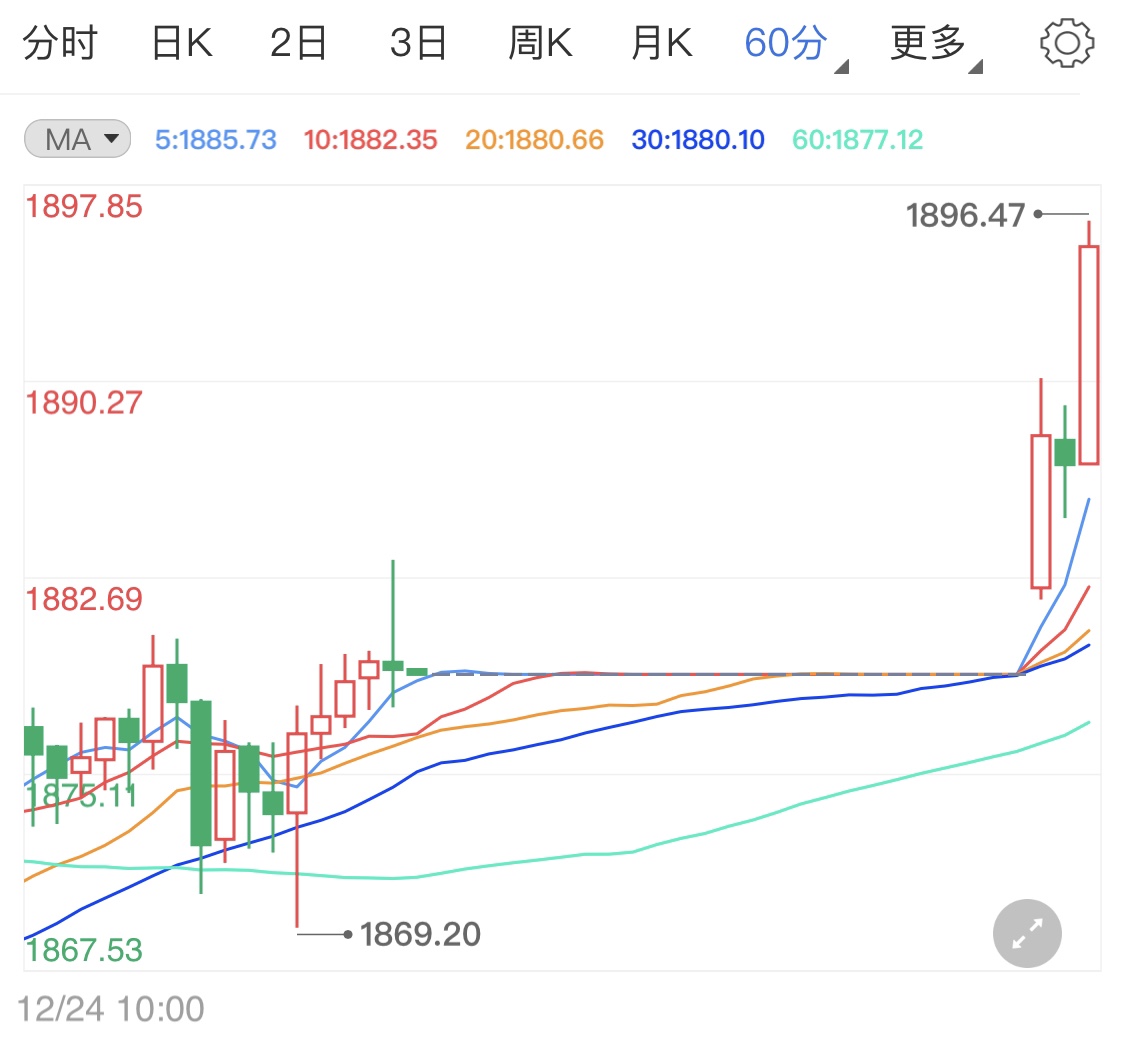Select the MA20 value 20:1880.66
Image resolution: width=1125 pixels, height=1043 pixels.
pyautogui.click(x=535, y=140)
